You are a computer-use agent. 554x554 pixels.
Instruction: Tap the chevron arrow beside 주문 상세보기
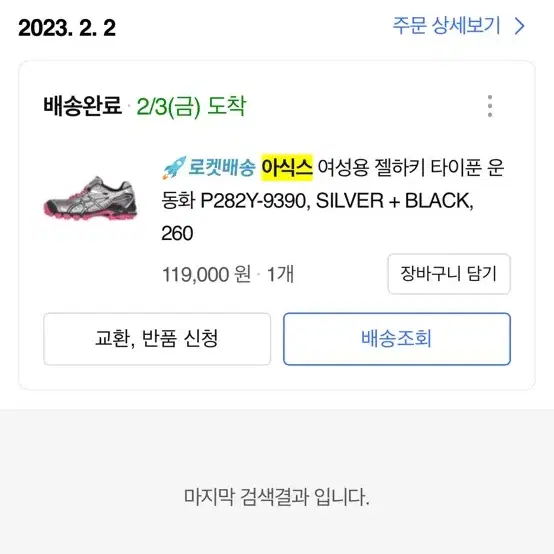pos(519,26)
